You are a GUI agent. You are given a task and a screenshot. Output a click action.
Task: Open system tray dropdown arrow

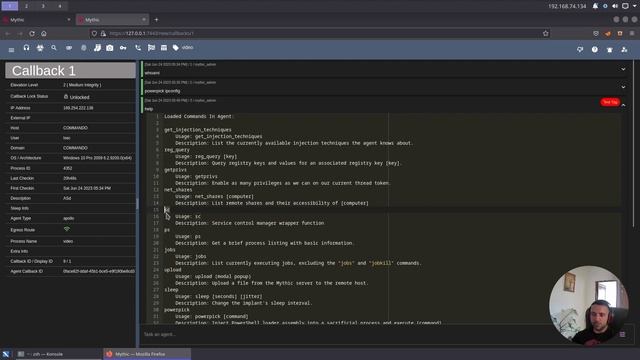click(x=635, y=6)
